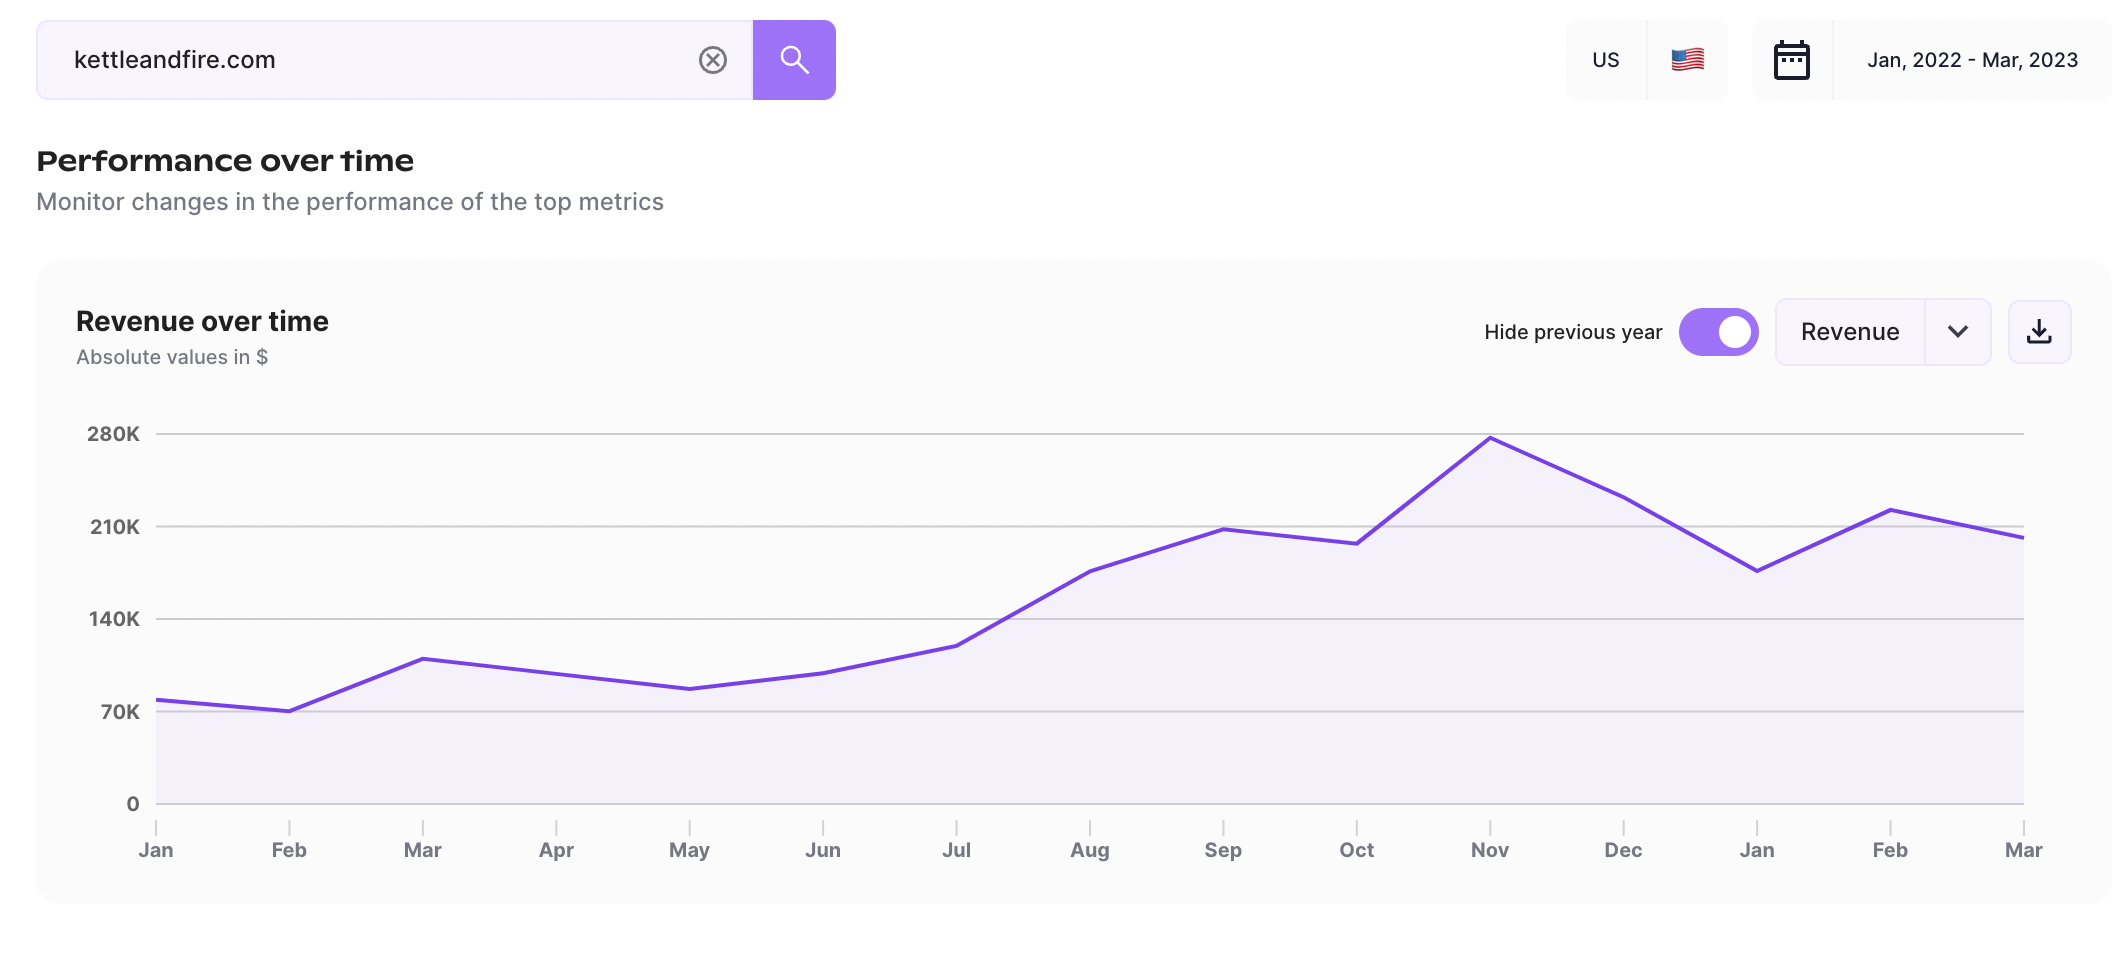Click the purple search magnifier button
The height and width of the screenshot is (976, 2118).
(x=794, y=60)
